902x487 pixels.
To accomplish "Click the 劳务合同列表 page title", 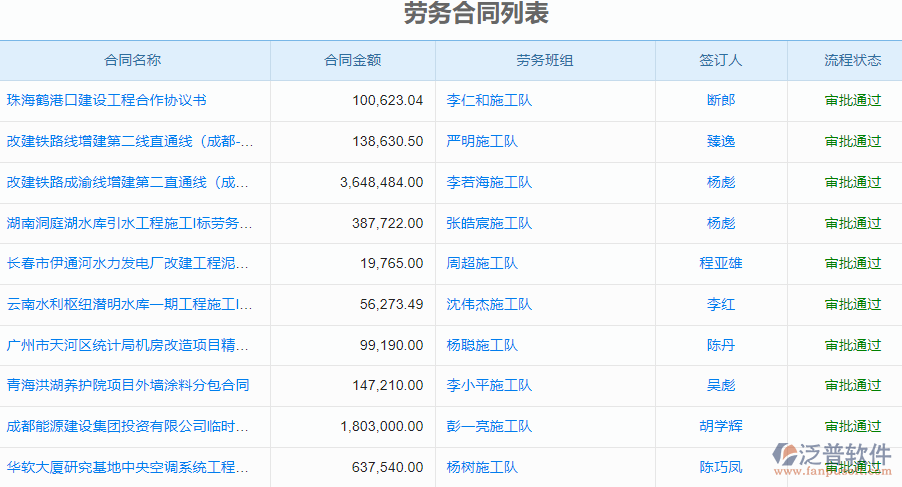I will (476, 14).
